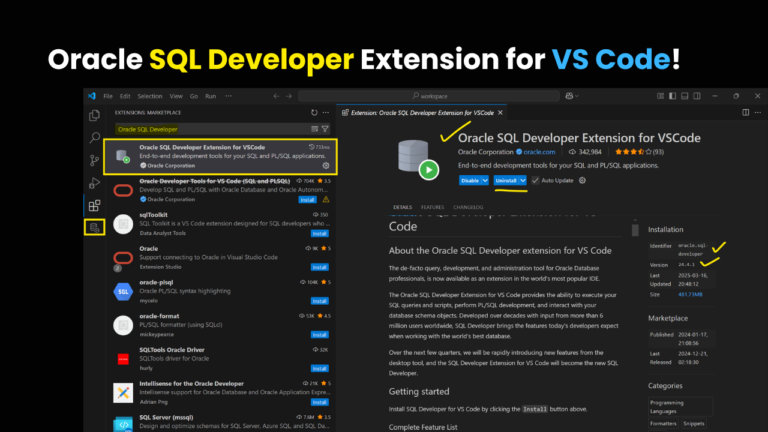Expand the Disable button dropdown arrow

click(x=485, y=180)
